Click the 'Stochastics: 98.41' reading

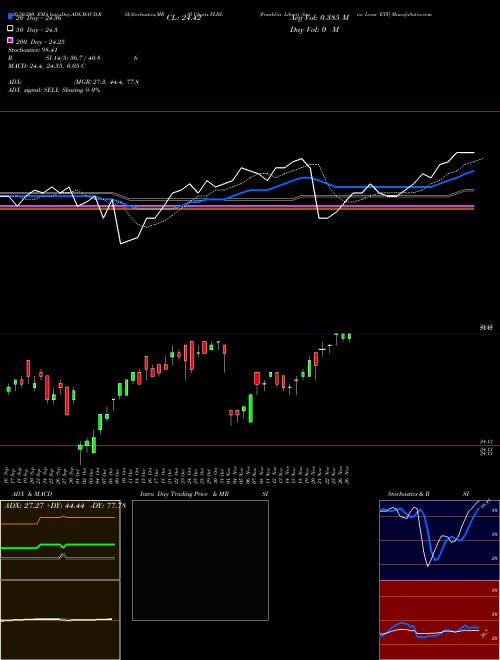click(32, 50)
